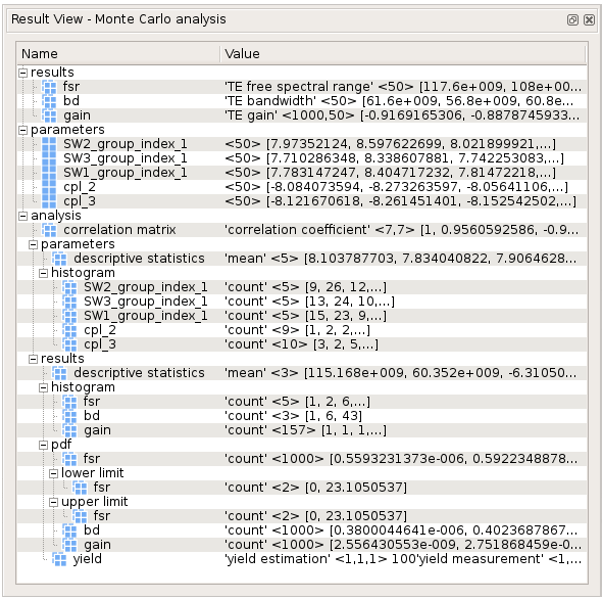The image size is (605, 599).
Task: Click the dataset icon beside 'TE gain' row
Action: tap(49, 115)
